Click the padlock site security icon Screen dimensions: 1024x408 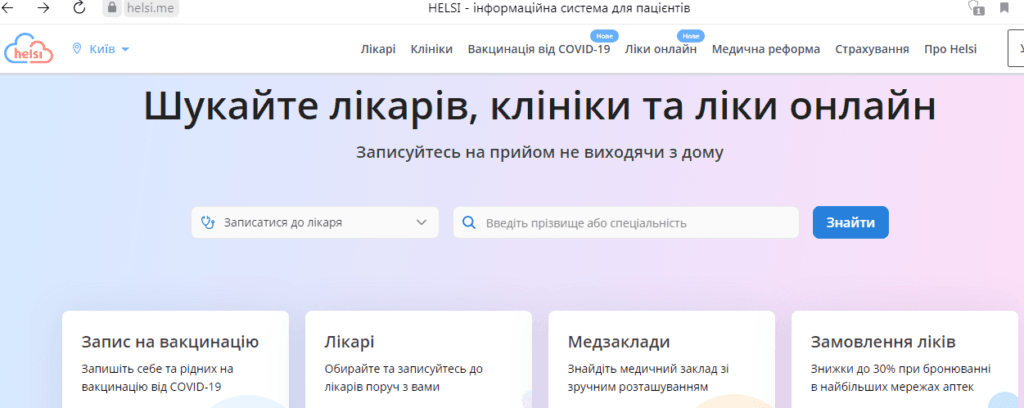112,8
